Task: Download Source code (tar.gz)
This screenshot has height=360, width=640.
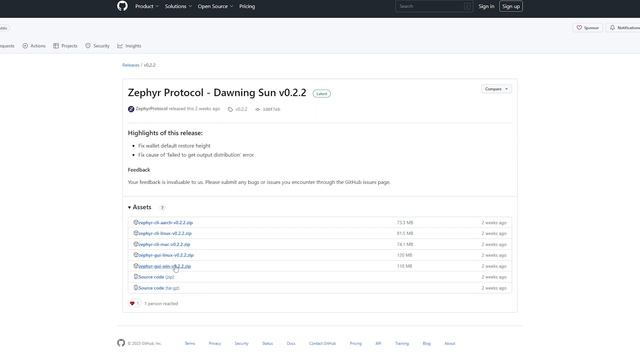Action: pyautogui.click(x=159, y=288)
